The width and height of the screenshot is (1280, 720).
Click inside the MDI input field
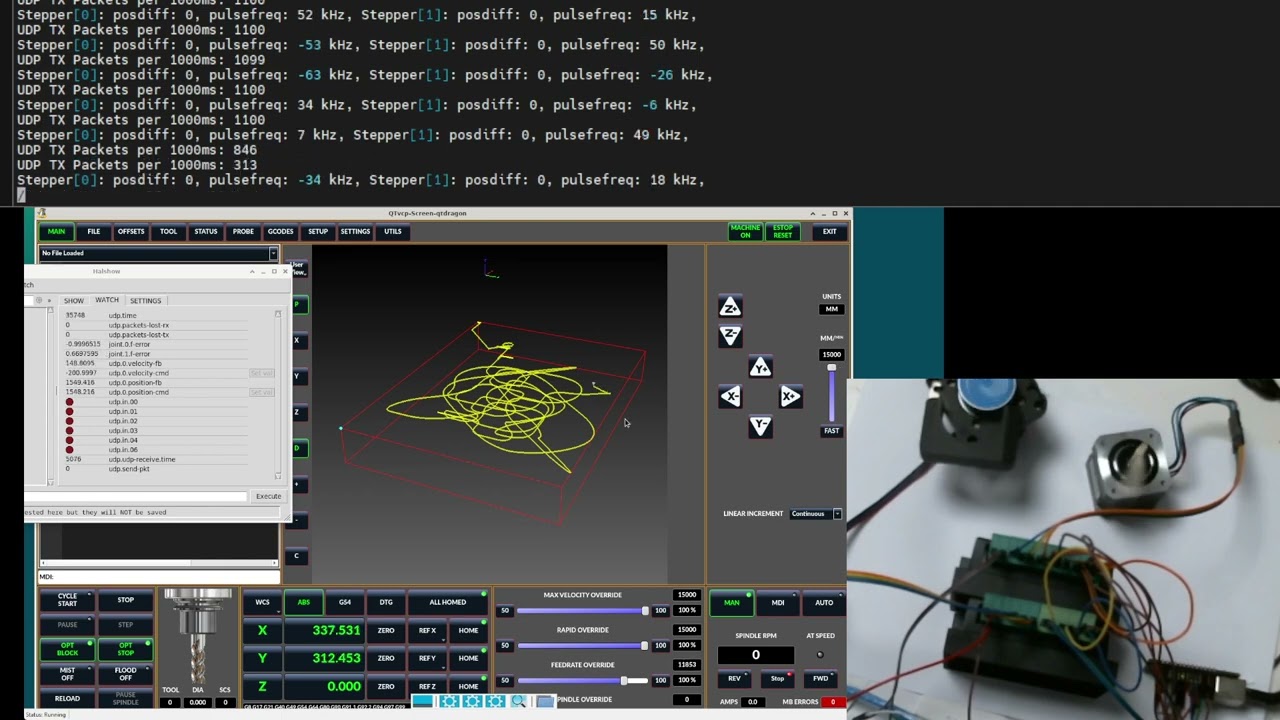click(160, 577)
